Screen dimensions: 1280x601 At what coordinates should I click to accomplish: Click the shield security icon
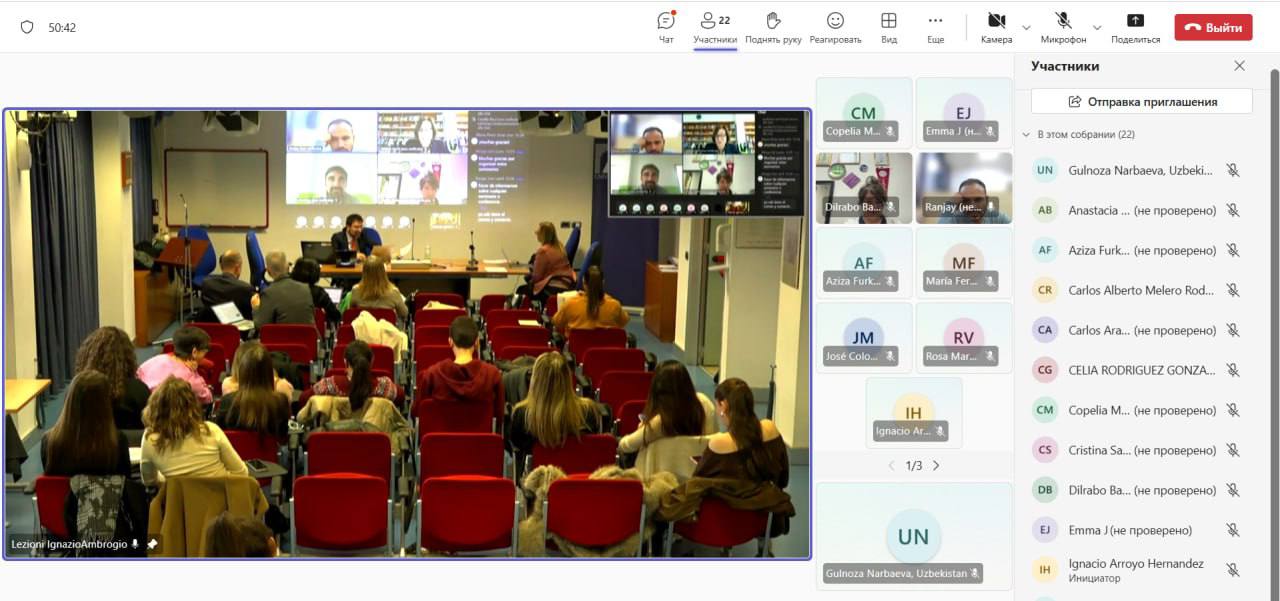[27, 28]
